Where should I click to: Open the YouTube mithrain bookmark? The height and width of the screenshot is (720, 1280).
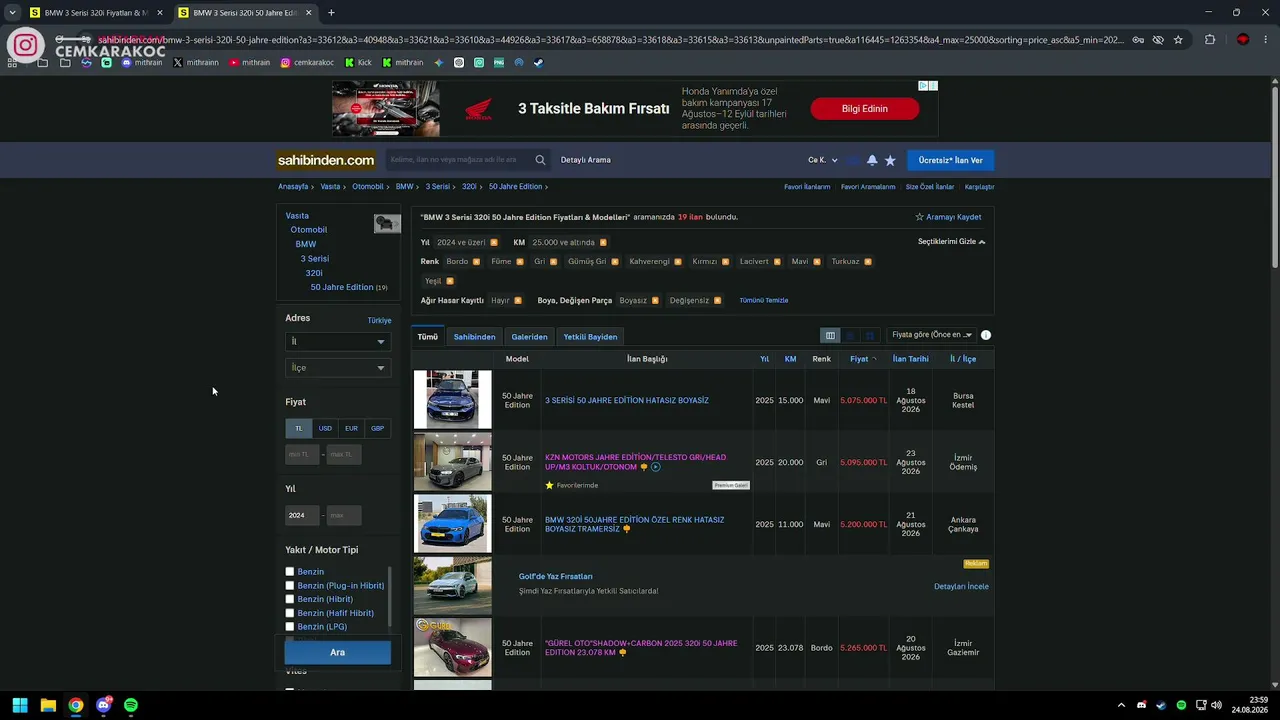(249, 62)
